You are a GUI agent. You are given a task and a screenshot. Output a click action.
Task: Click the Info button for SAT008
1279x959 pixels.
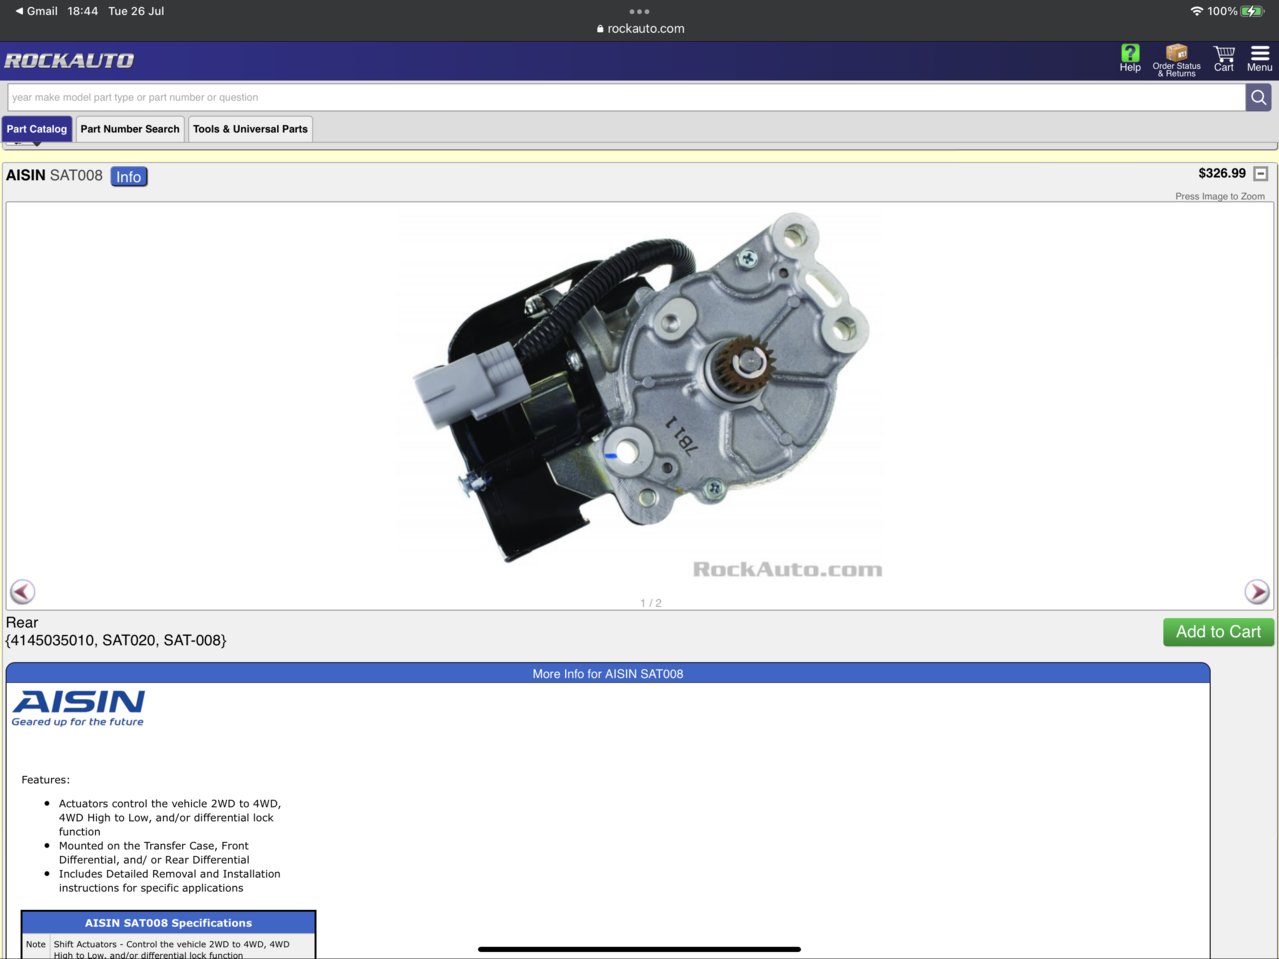(x=129, y=177)
